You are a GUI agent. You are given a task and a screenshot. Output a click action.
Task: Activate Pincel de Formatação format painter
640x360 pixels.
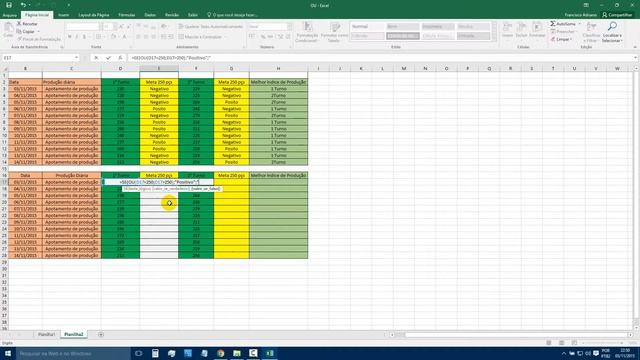39,39
